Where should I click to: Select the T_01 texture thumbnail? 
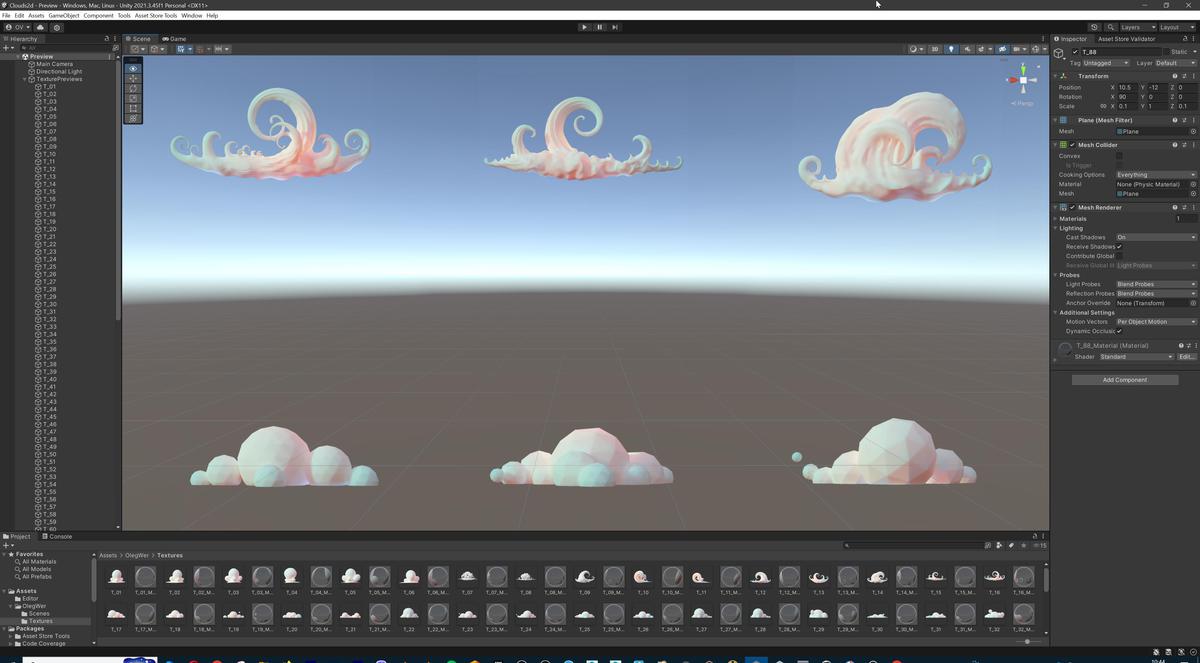[116, 576]
